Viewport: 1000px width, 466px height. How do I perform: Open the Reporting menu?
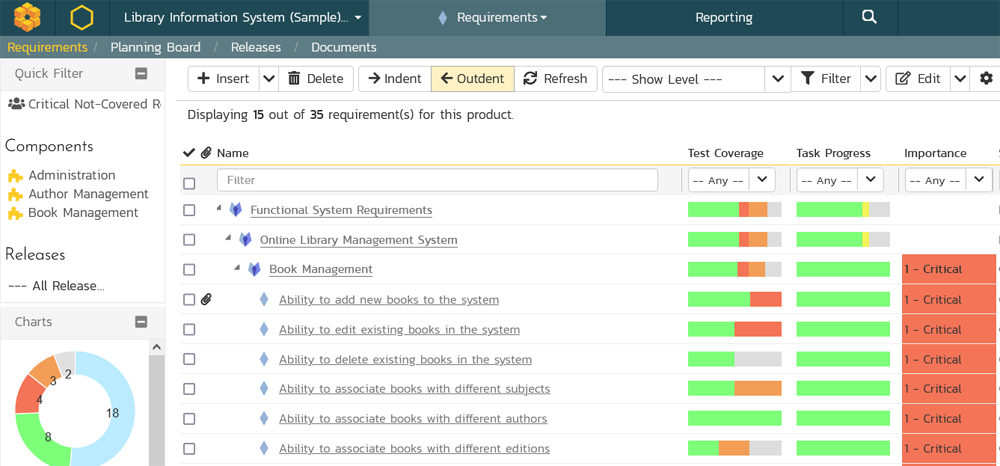pyautogui.click(x=723, y=17)
